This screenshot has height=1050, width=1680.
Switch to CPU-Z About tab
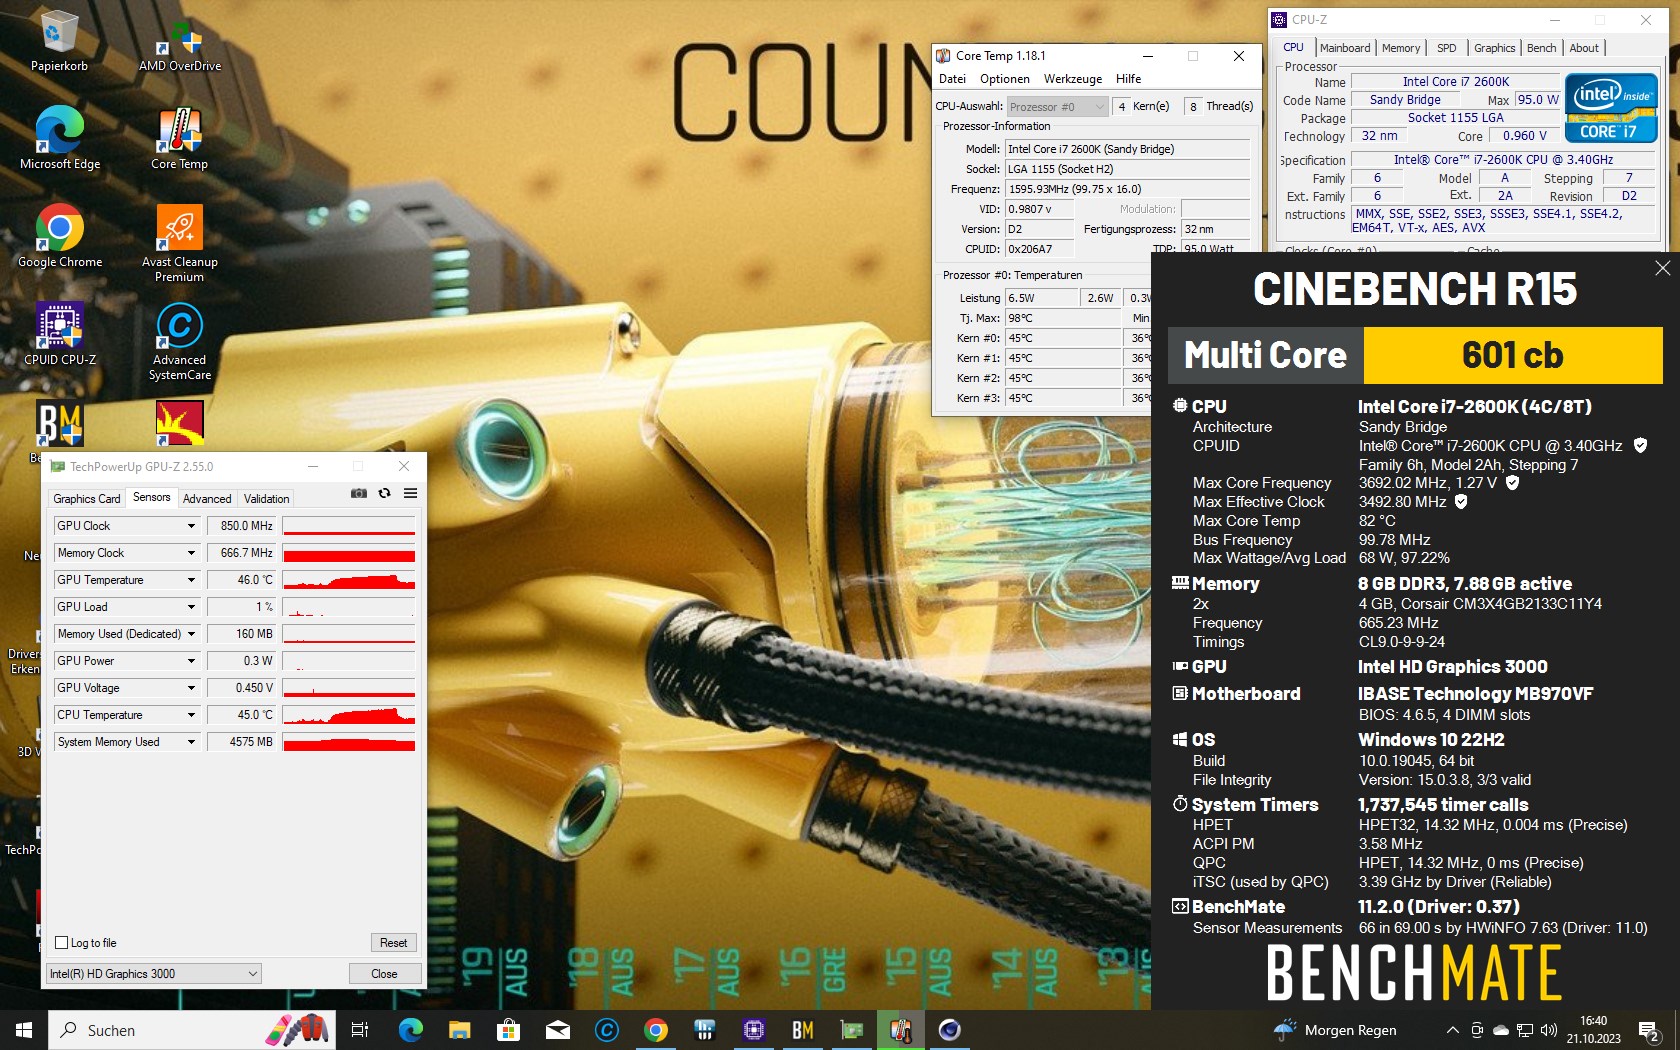(x=1583, y=48)
